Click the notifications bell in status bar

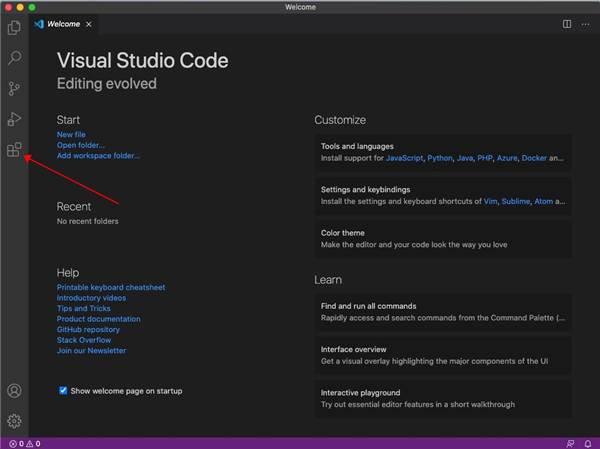click(x=588, y=443)
